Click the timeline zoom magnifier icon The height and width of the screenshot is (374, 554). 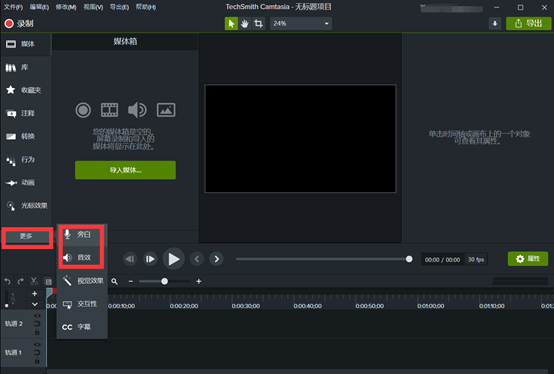coord(114,281)
